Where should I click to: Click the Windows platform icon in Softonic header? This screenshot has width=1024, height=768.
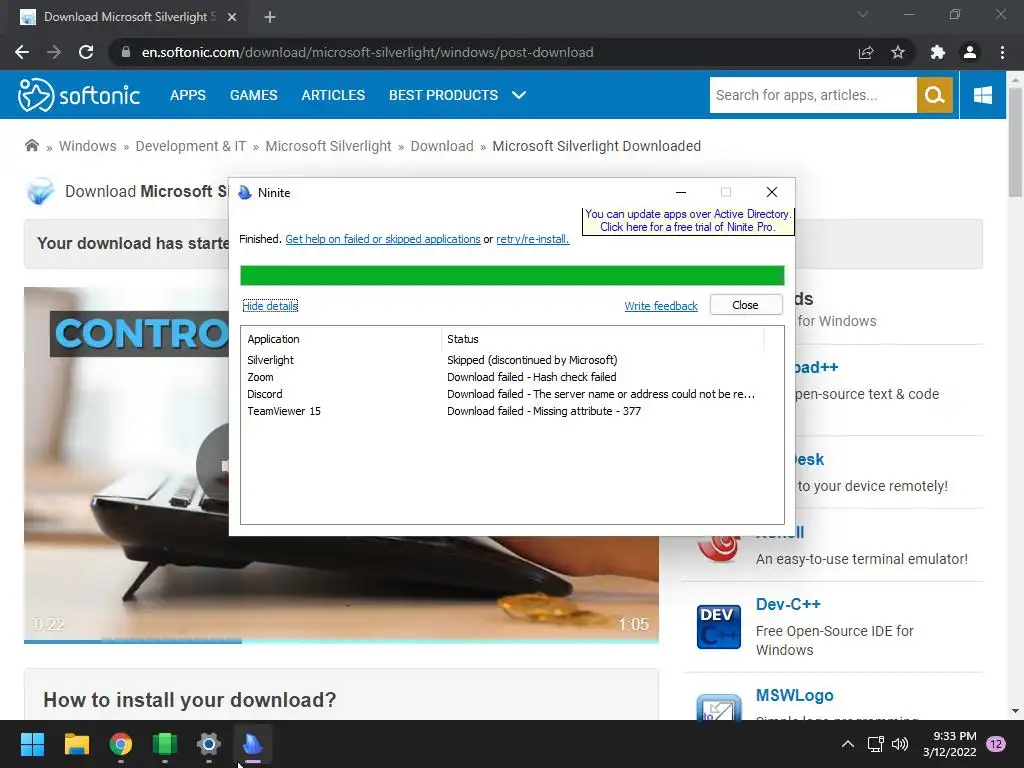(x=982, y=95)
